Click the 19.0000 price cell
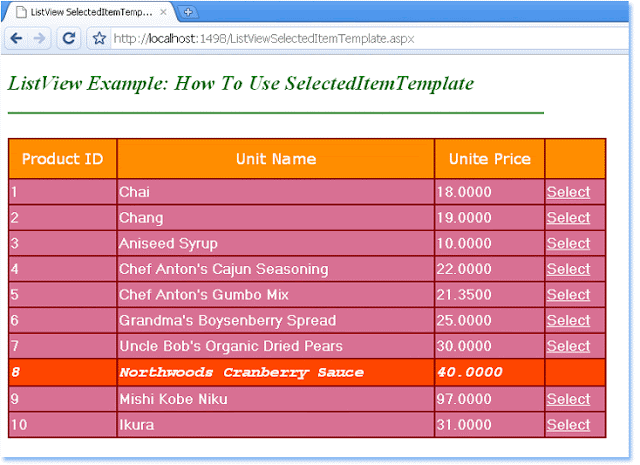The height and width of the screenshot is (465, 640). [490, 218]
